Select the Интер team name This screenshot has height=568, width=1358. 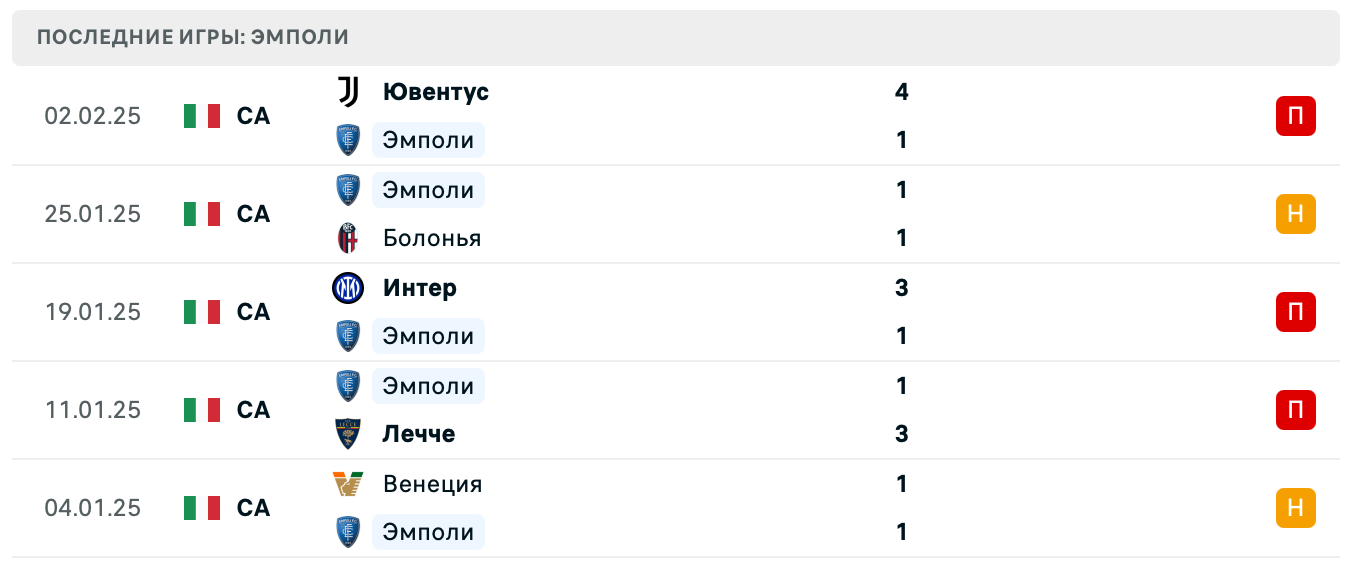[420, 288]
